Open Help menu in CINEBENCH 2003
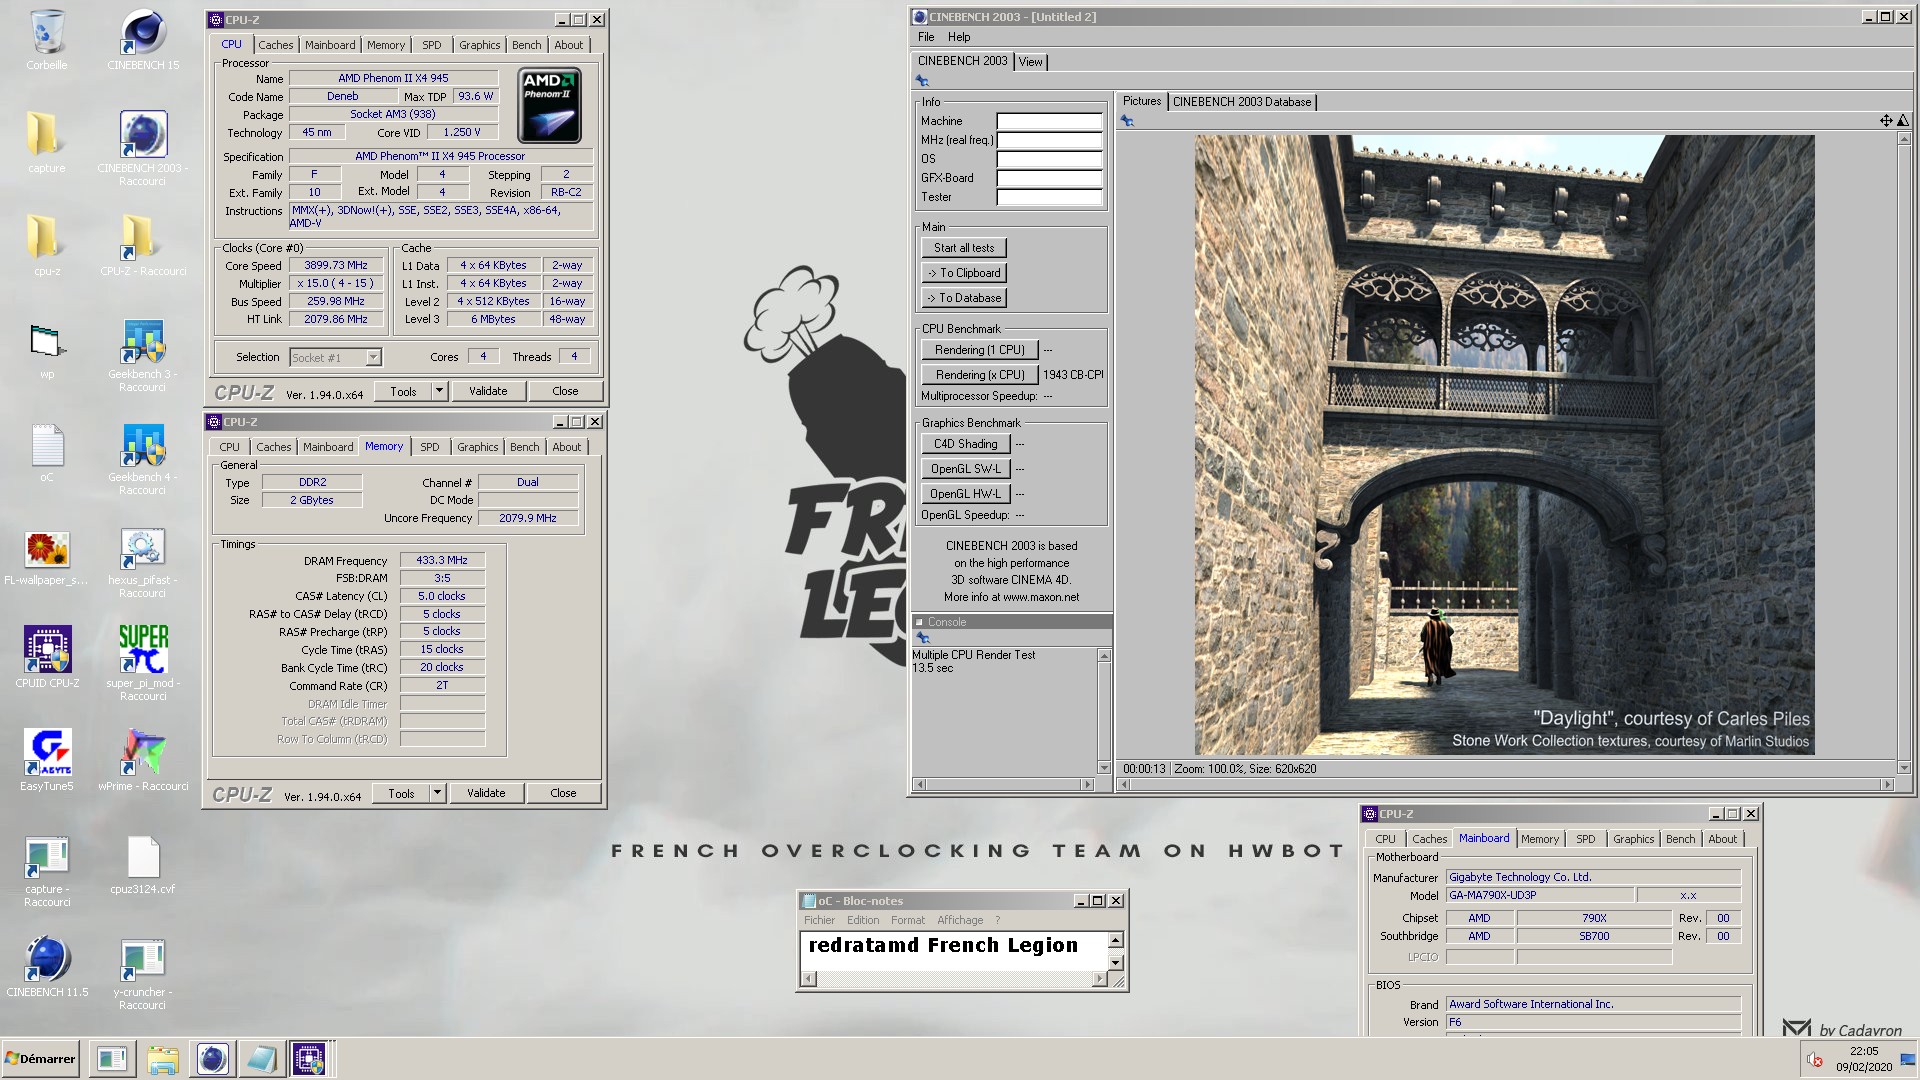 point(959,37)
